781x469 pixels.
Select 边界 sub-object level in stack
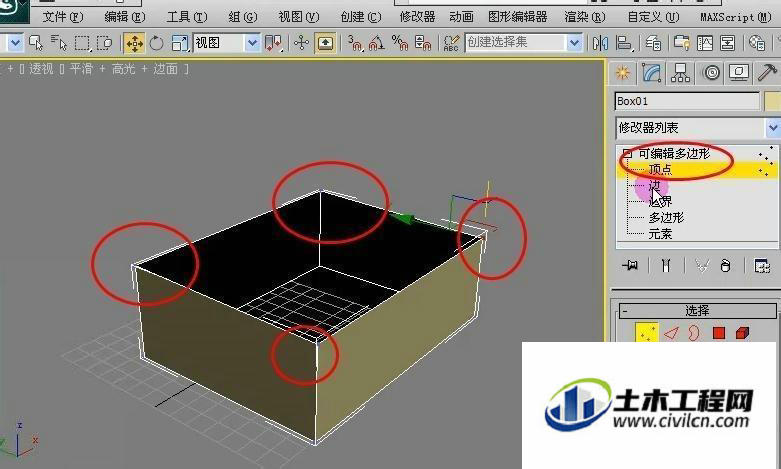point(660,202)
